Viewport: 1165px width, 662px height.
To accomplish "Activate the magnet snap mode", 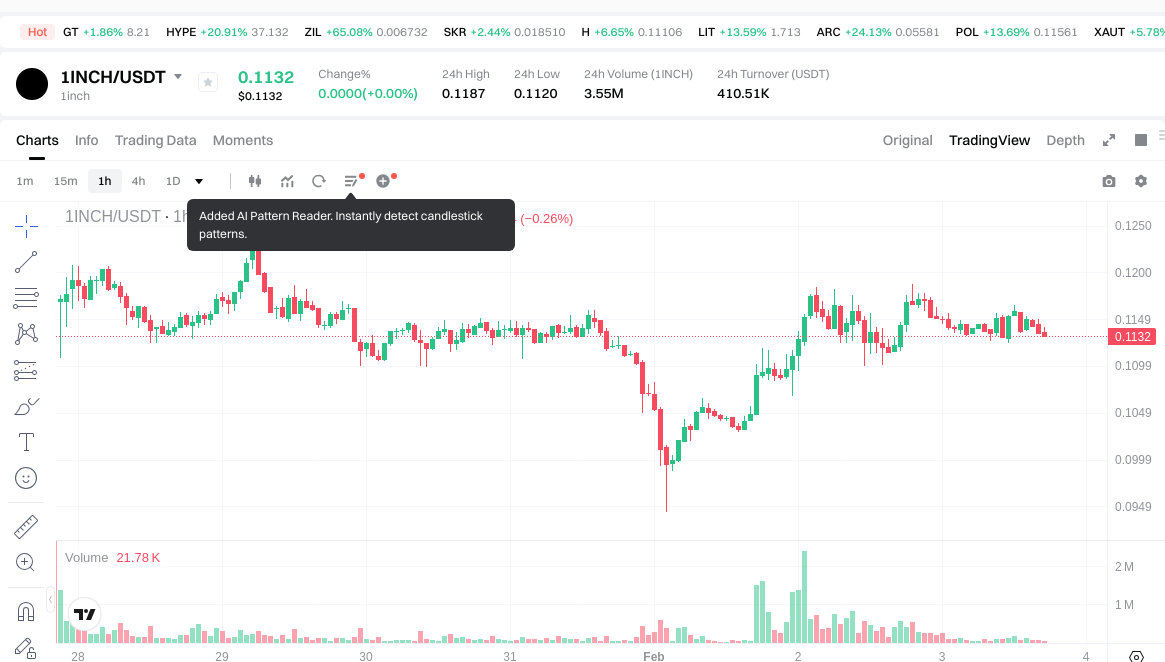I will click(x=26, y=611).
